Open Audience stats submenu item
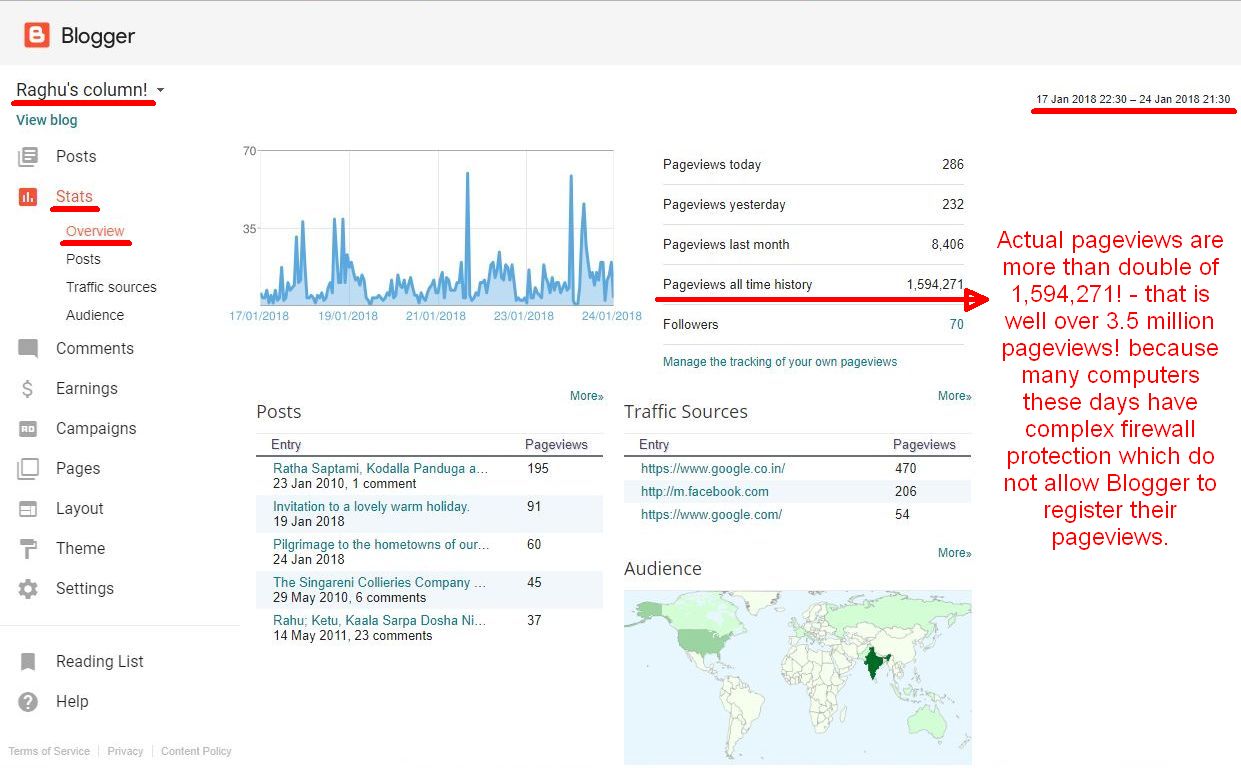The image size is (1241, 768). (x=95, y=315)
